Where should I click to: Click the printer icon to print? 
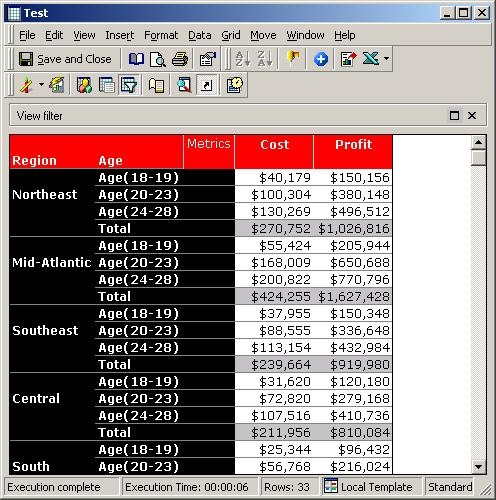(x=180, y=59)
